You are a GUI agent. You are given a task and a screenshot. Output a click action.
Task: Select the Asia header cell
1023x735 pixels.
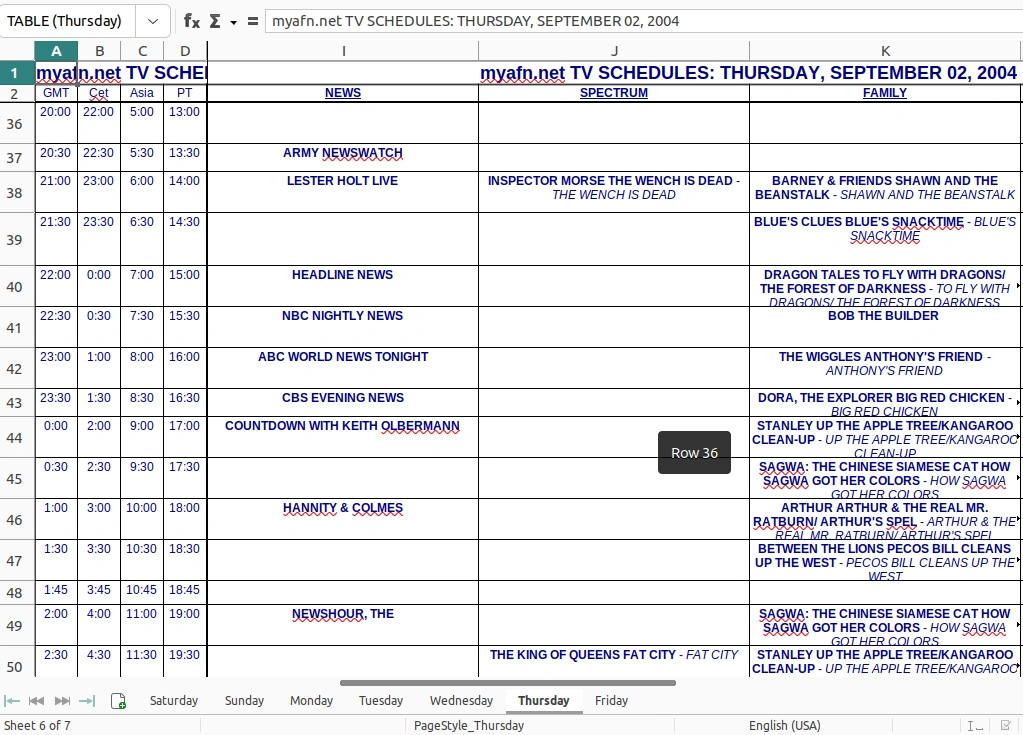(142, 93)
